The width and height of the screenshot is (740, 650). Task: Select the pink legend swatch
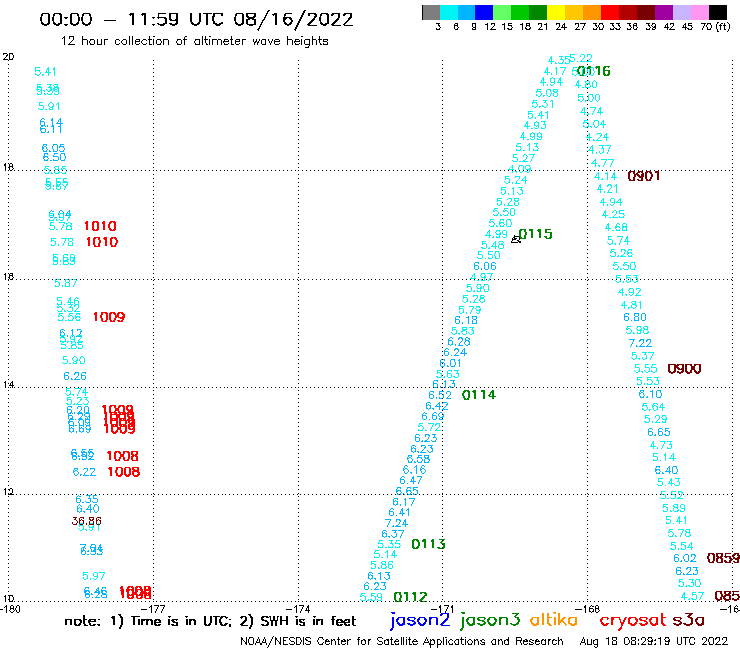click(699, 12)
